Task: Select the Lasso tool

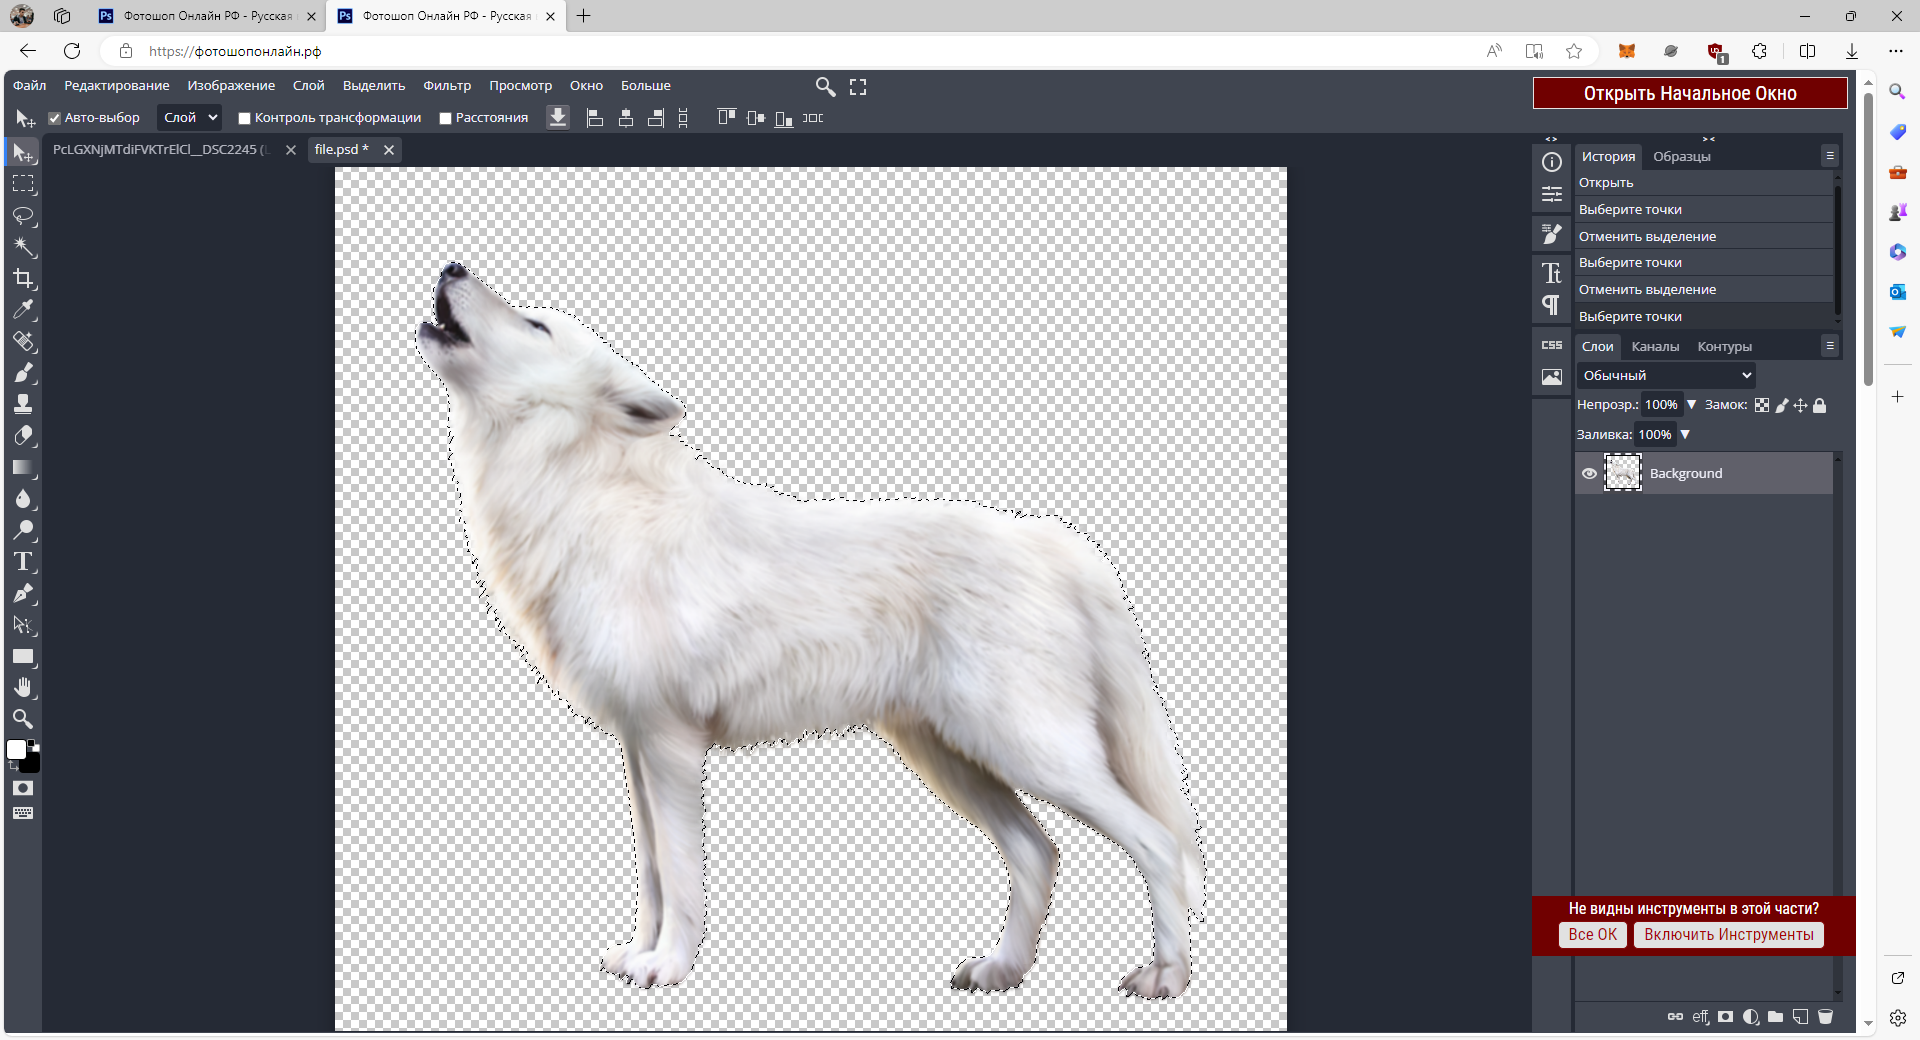Action: (x=24, y=216)
